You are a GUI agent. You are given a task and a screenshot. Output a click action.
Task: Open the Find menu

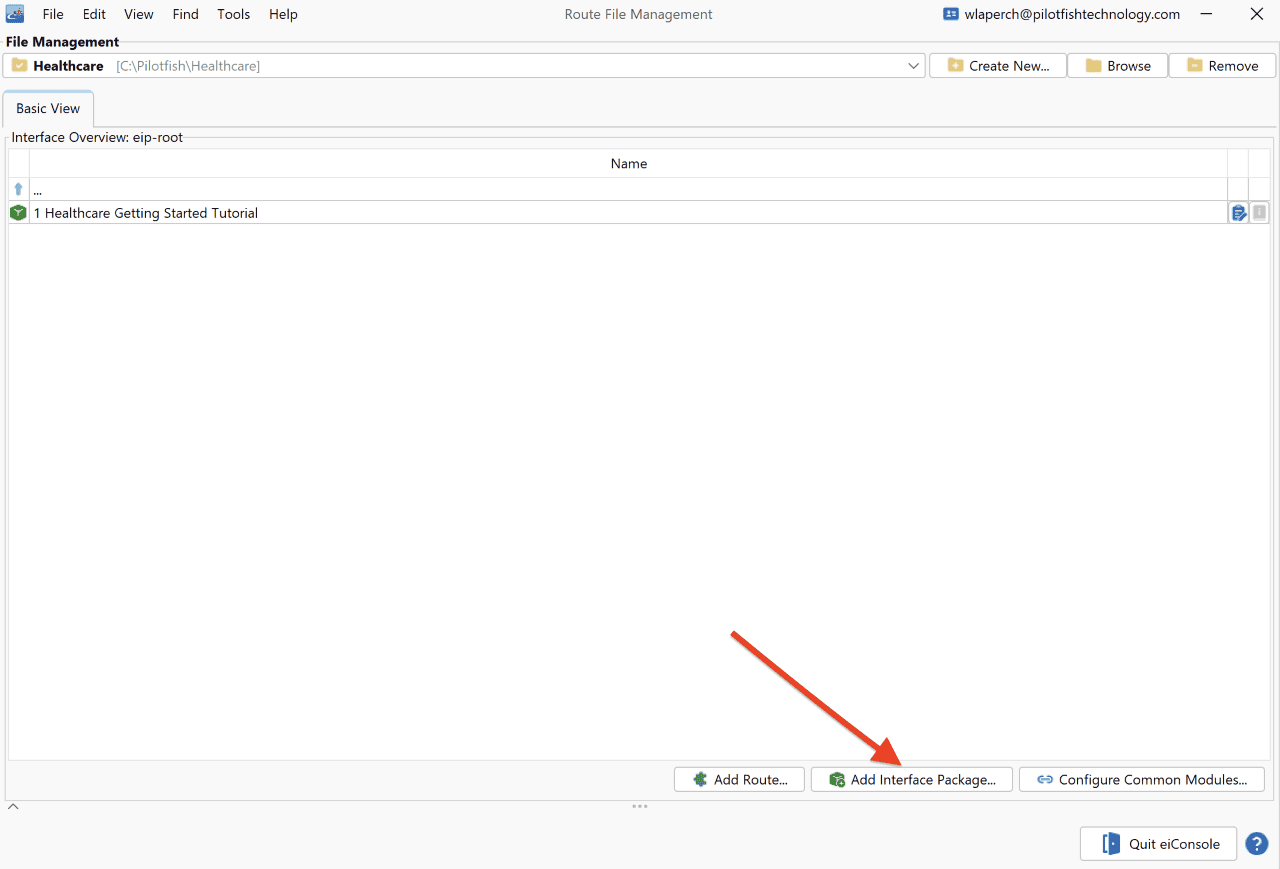(185, 14)
